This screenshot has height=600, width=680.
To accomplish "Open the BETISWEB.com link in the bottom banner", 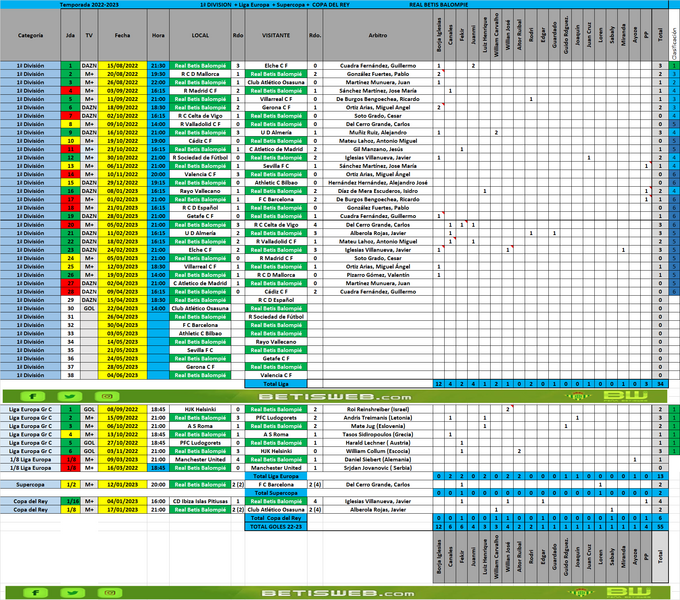I will pyautogui.click(x=338, y=593).
